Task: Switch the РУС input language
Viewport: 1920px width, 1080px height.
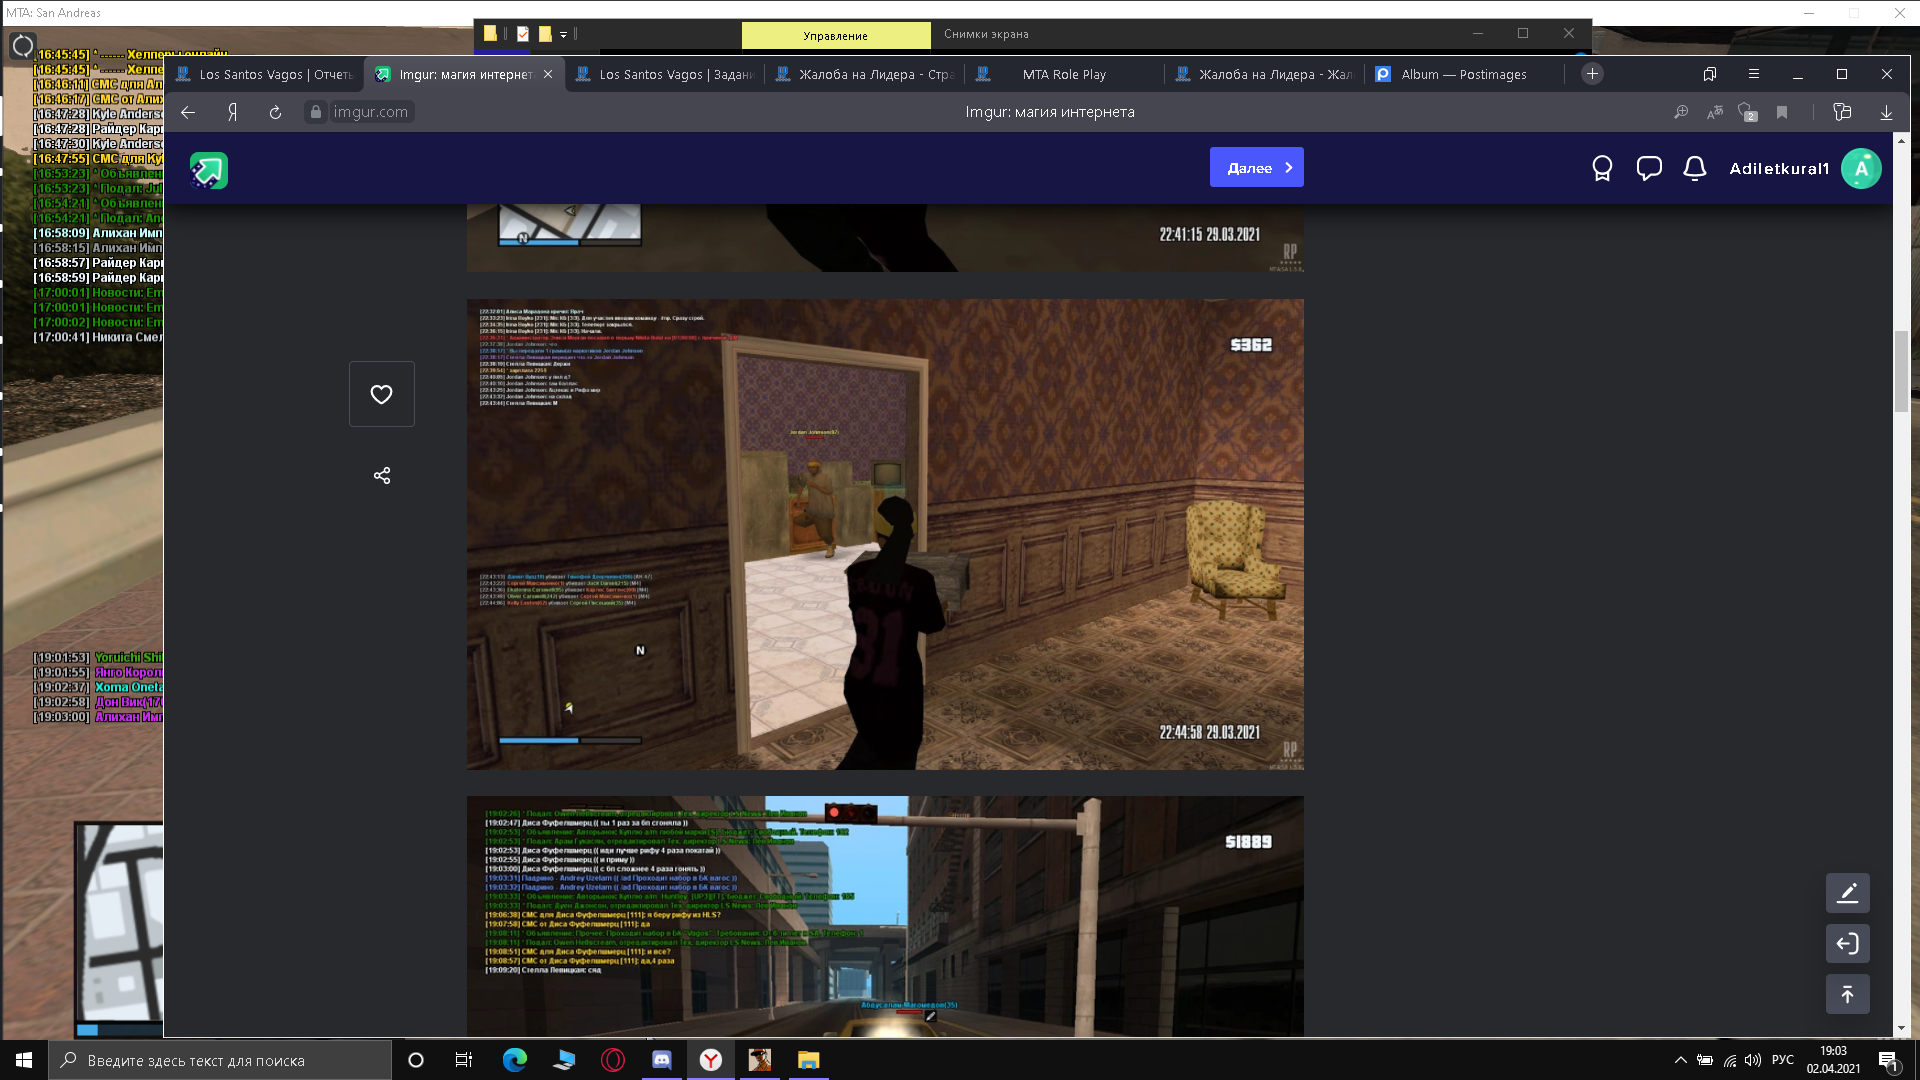Action: point(1783,1060)
